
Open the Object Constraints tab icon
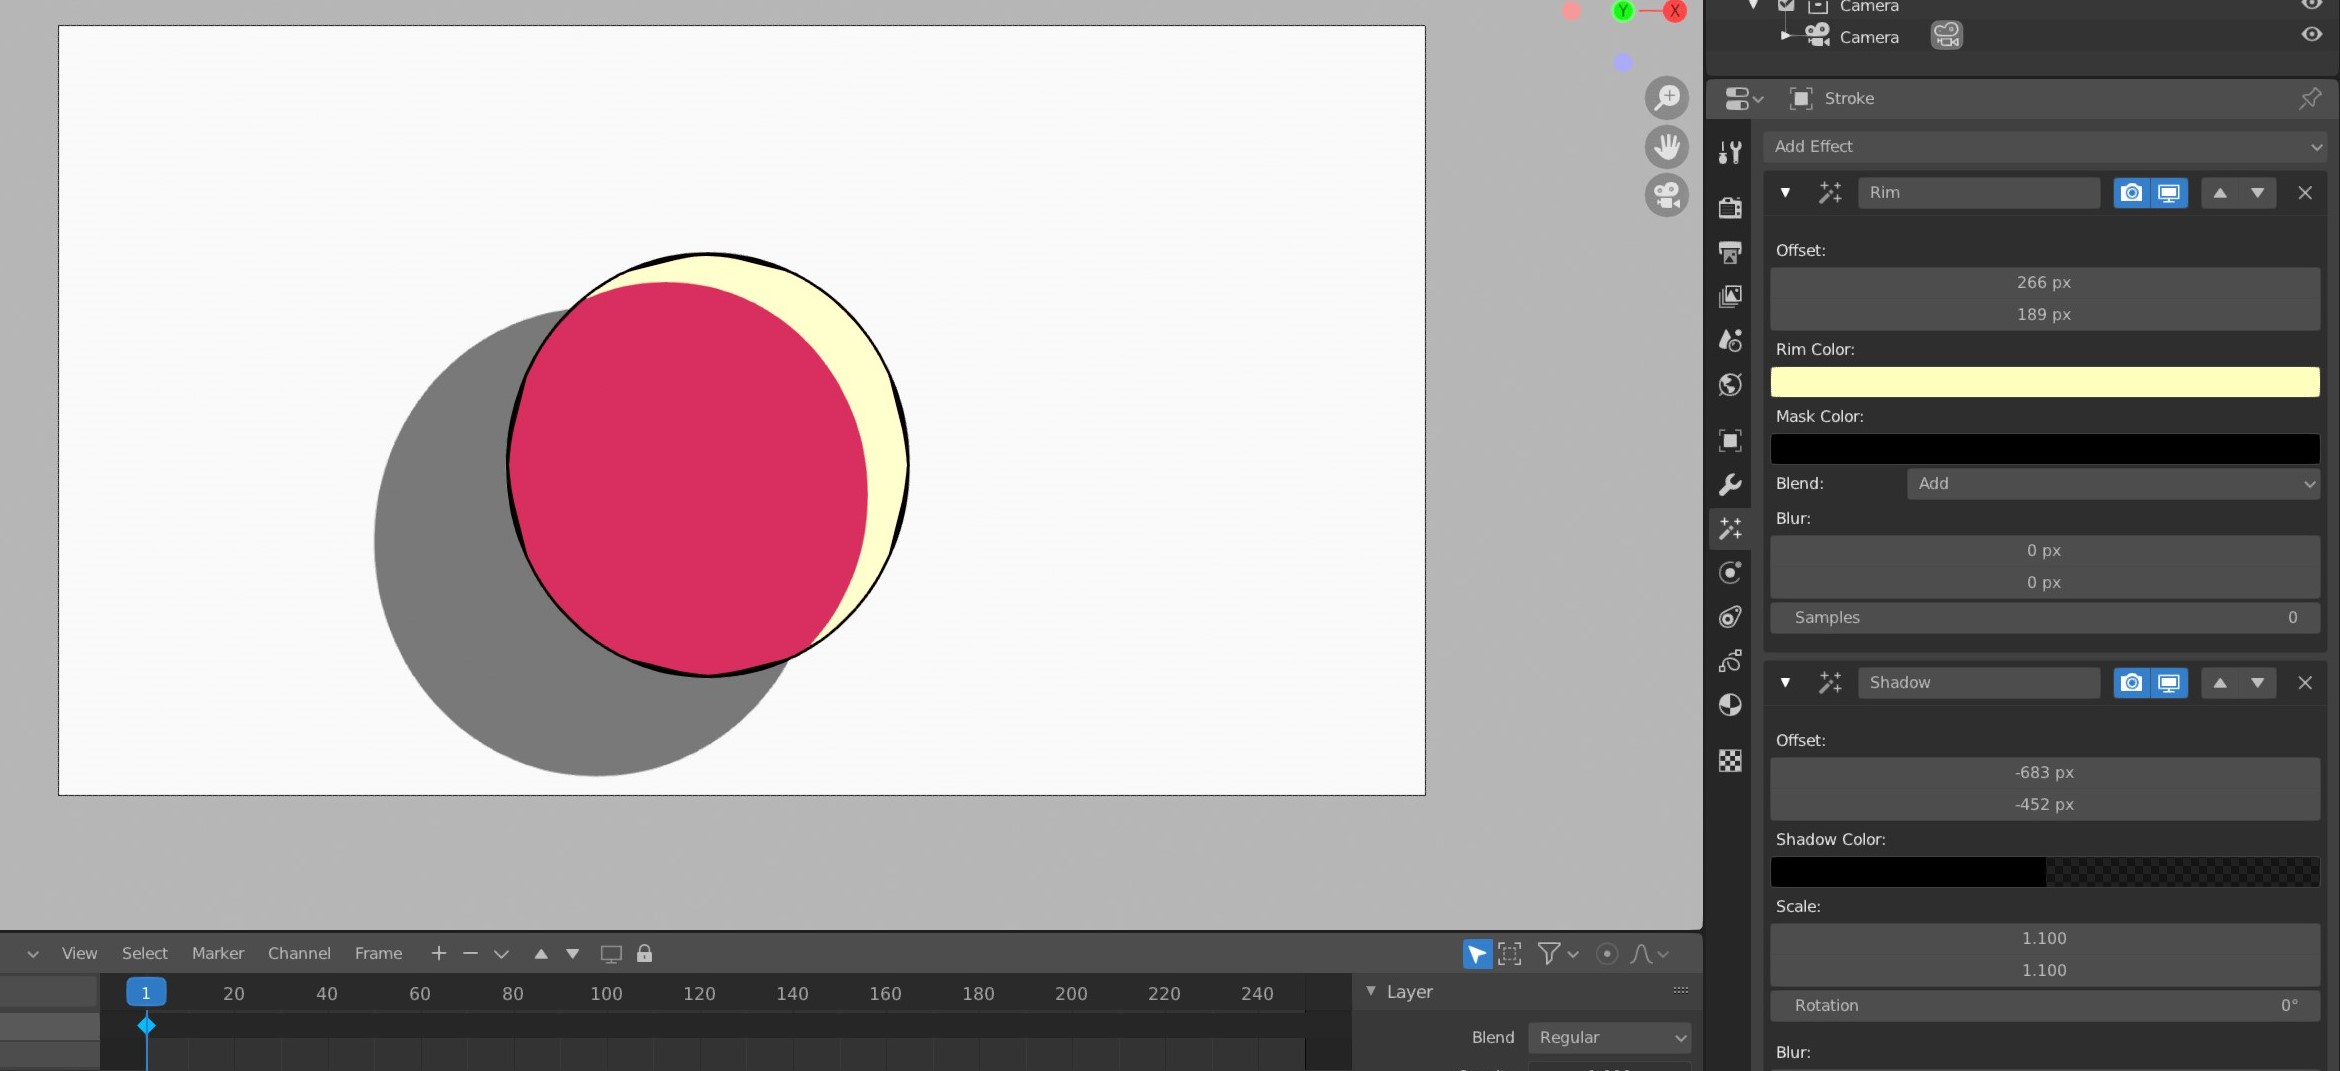pos(1730,617)
